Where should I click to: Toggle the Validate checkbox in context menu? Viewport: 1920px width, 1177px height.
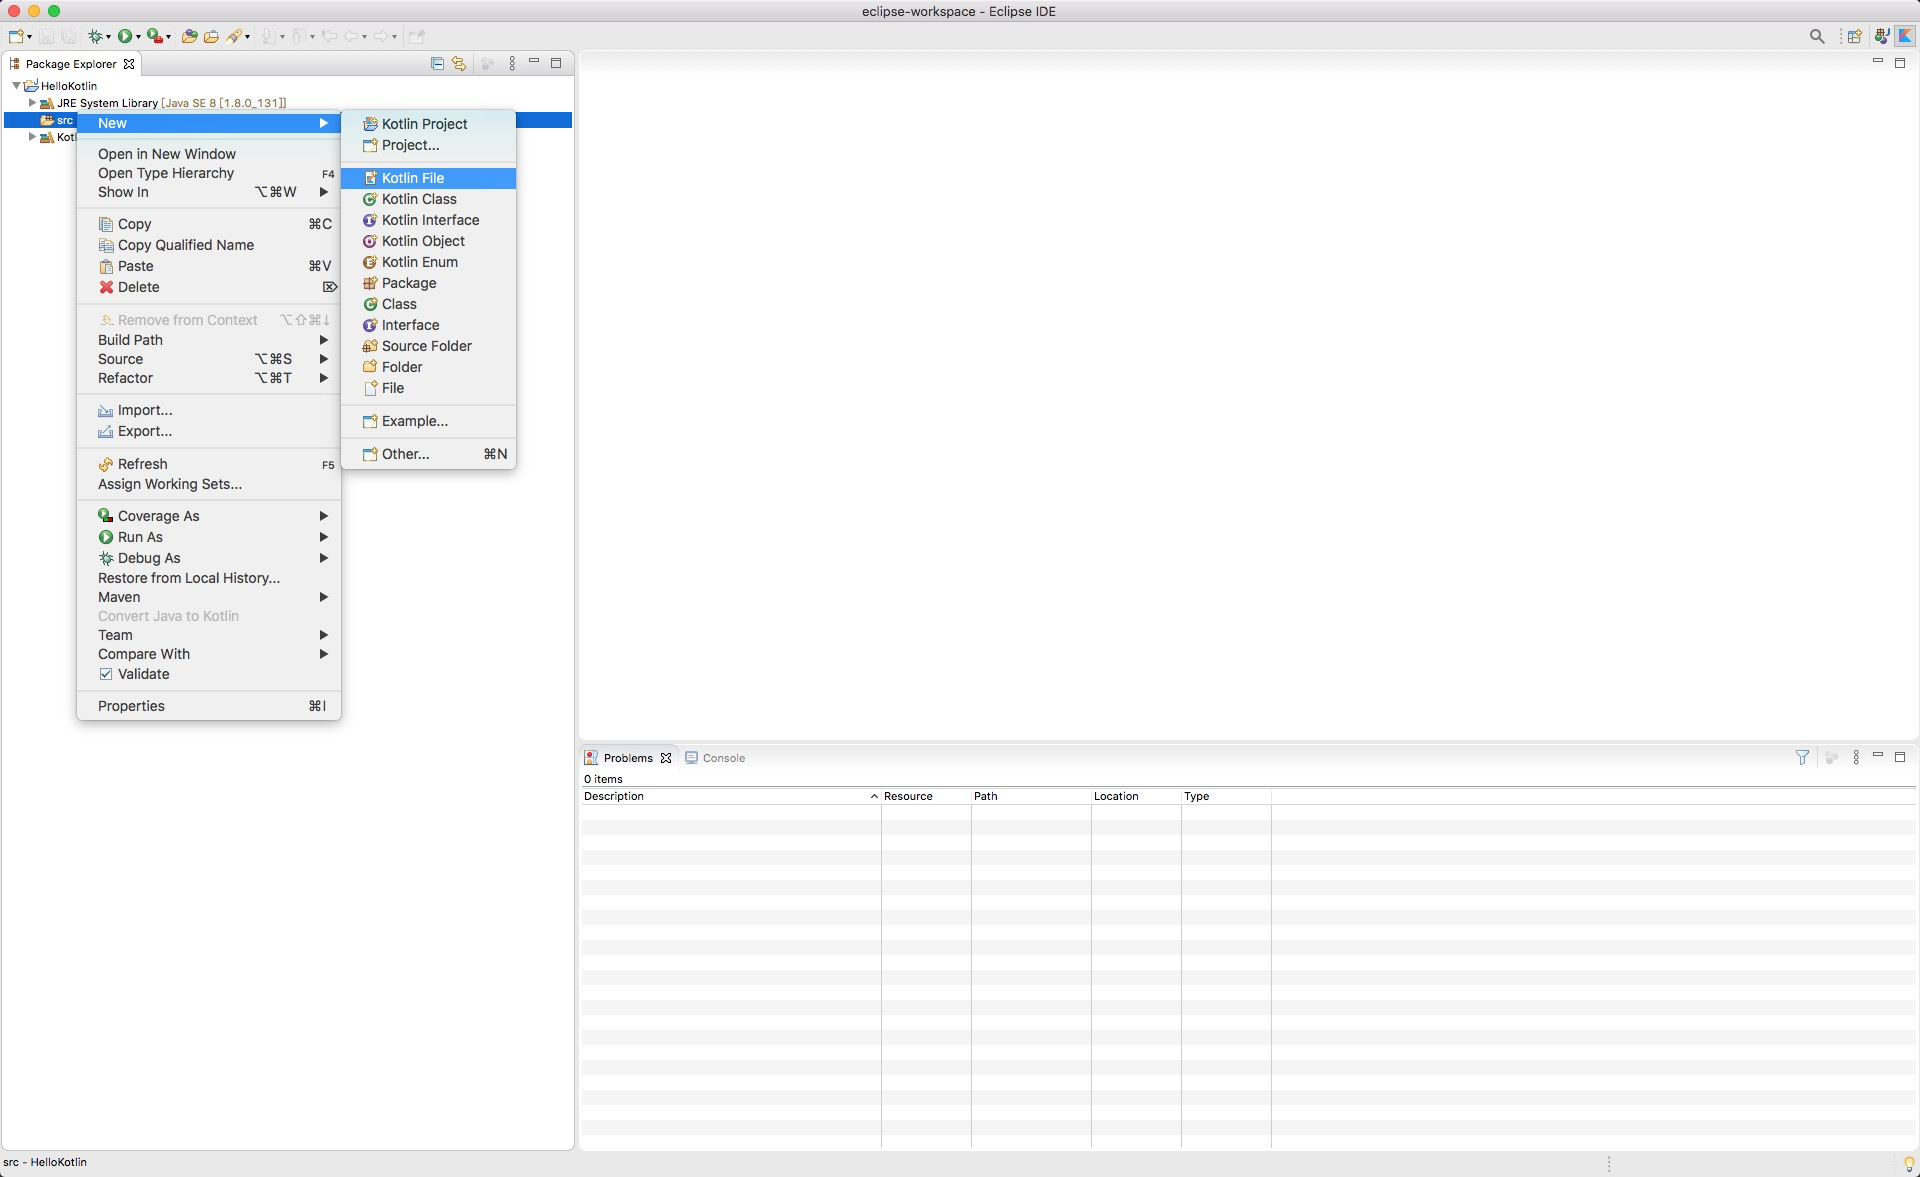[x=106, y=674]
